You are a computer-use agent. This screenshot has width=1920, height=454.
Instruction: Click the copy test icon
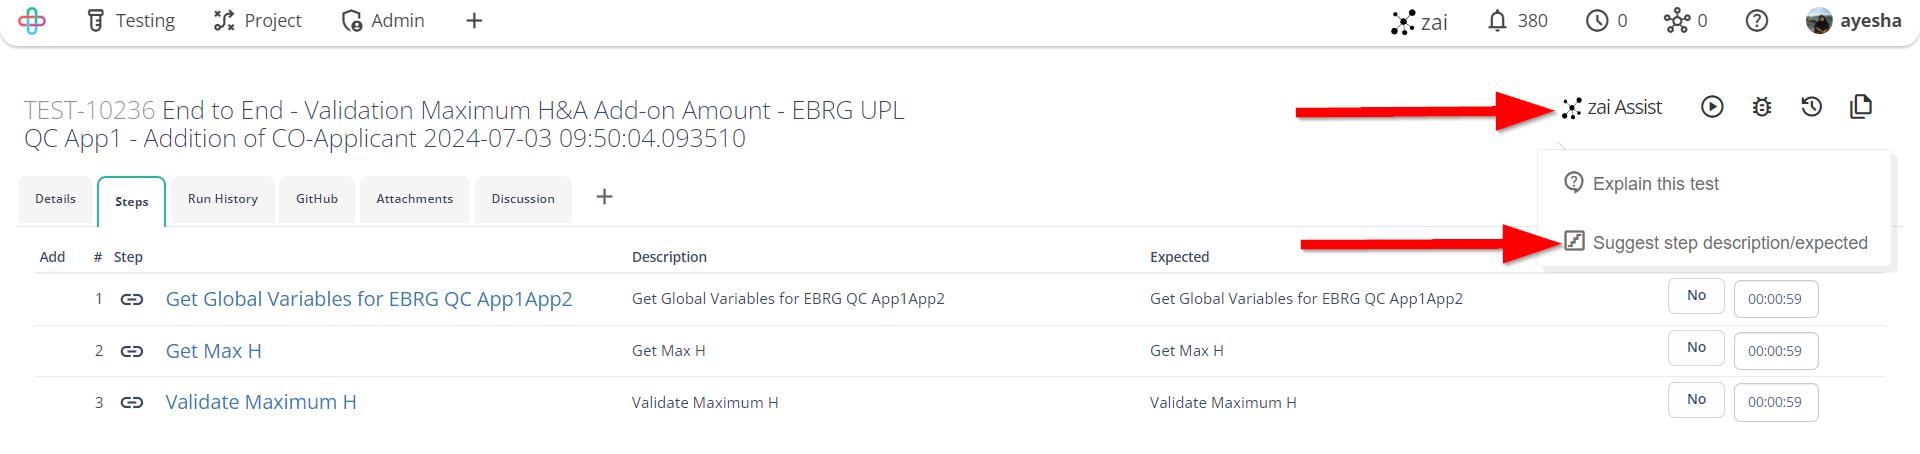click(x=1861, y=107)
